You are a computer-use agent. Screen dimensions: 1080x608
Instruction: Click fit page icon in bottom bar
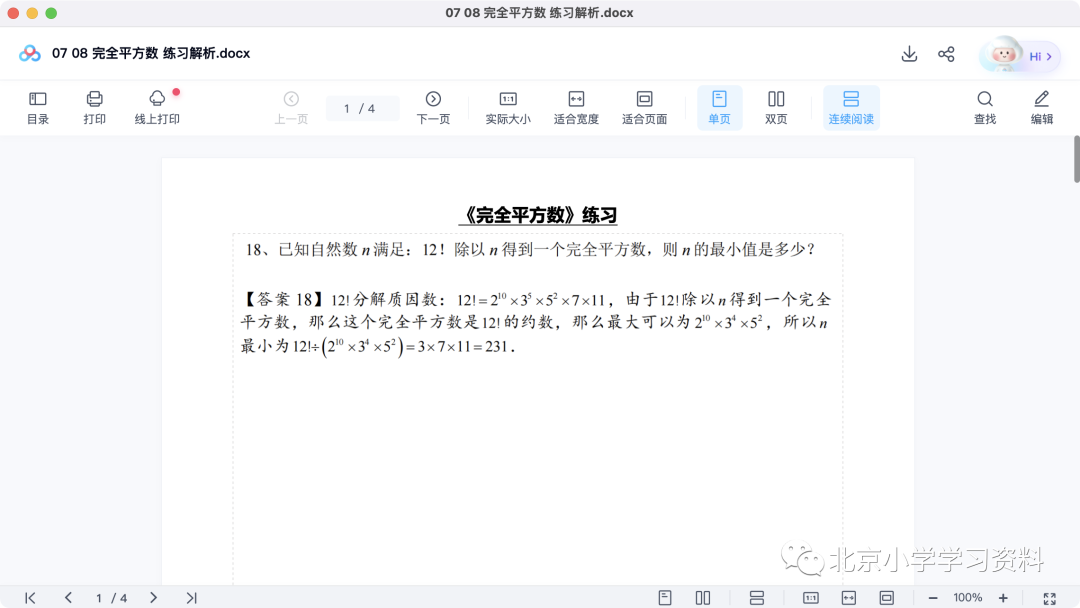(x=886, y=598)
